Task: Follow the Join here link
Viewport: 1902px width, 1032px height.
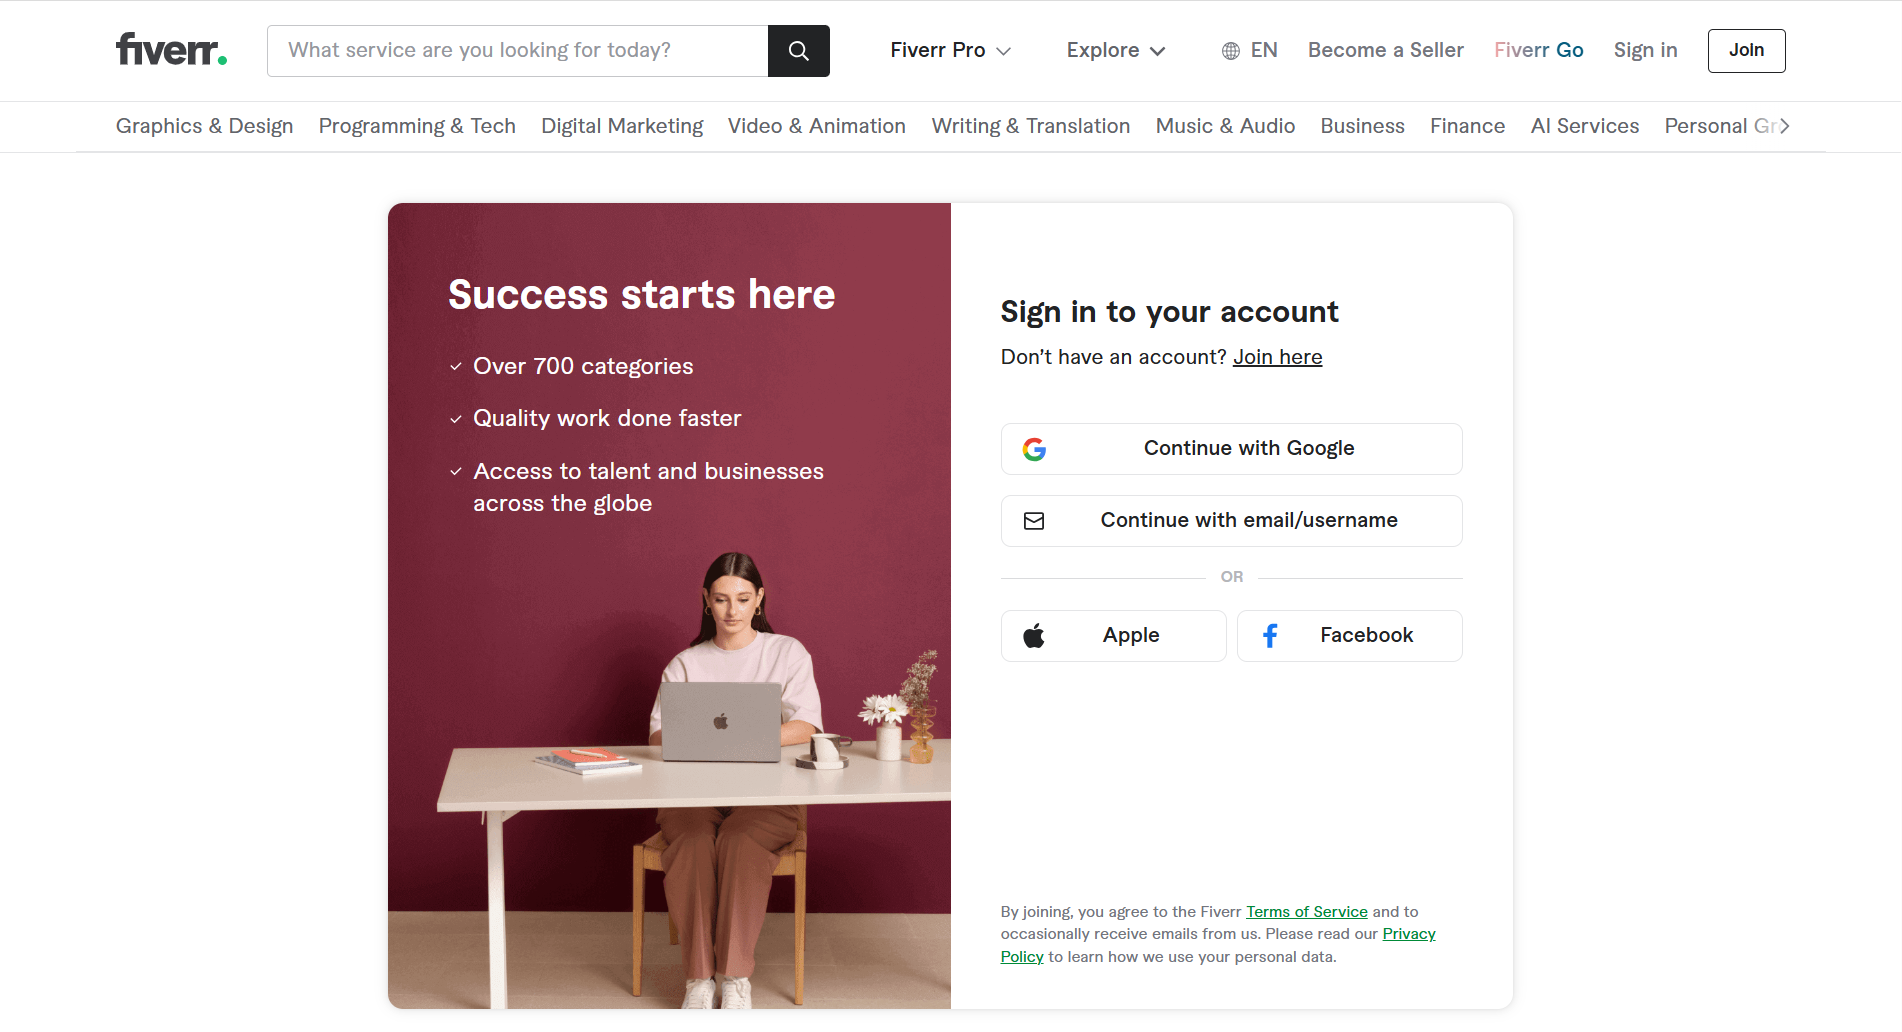Action: point(1277,356)
